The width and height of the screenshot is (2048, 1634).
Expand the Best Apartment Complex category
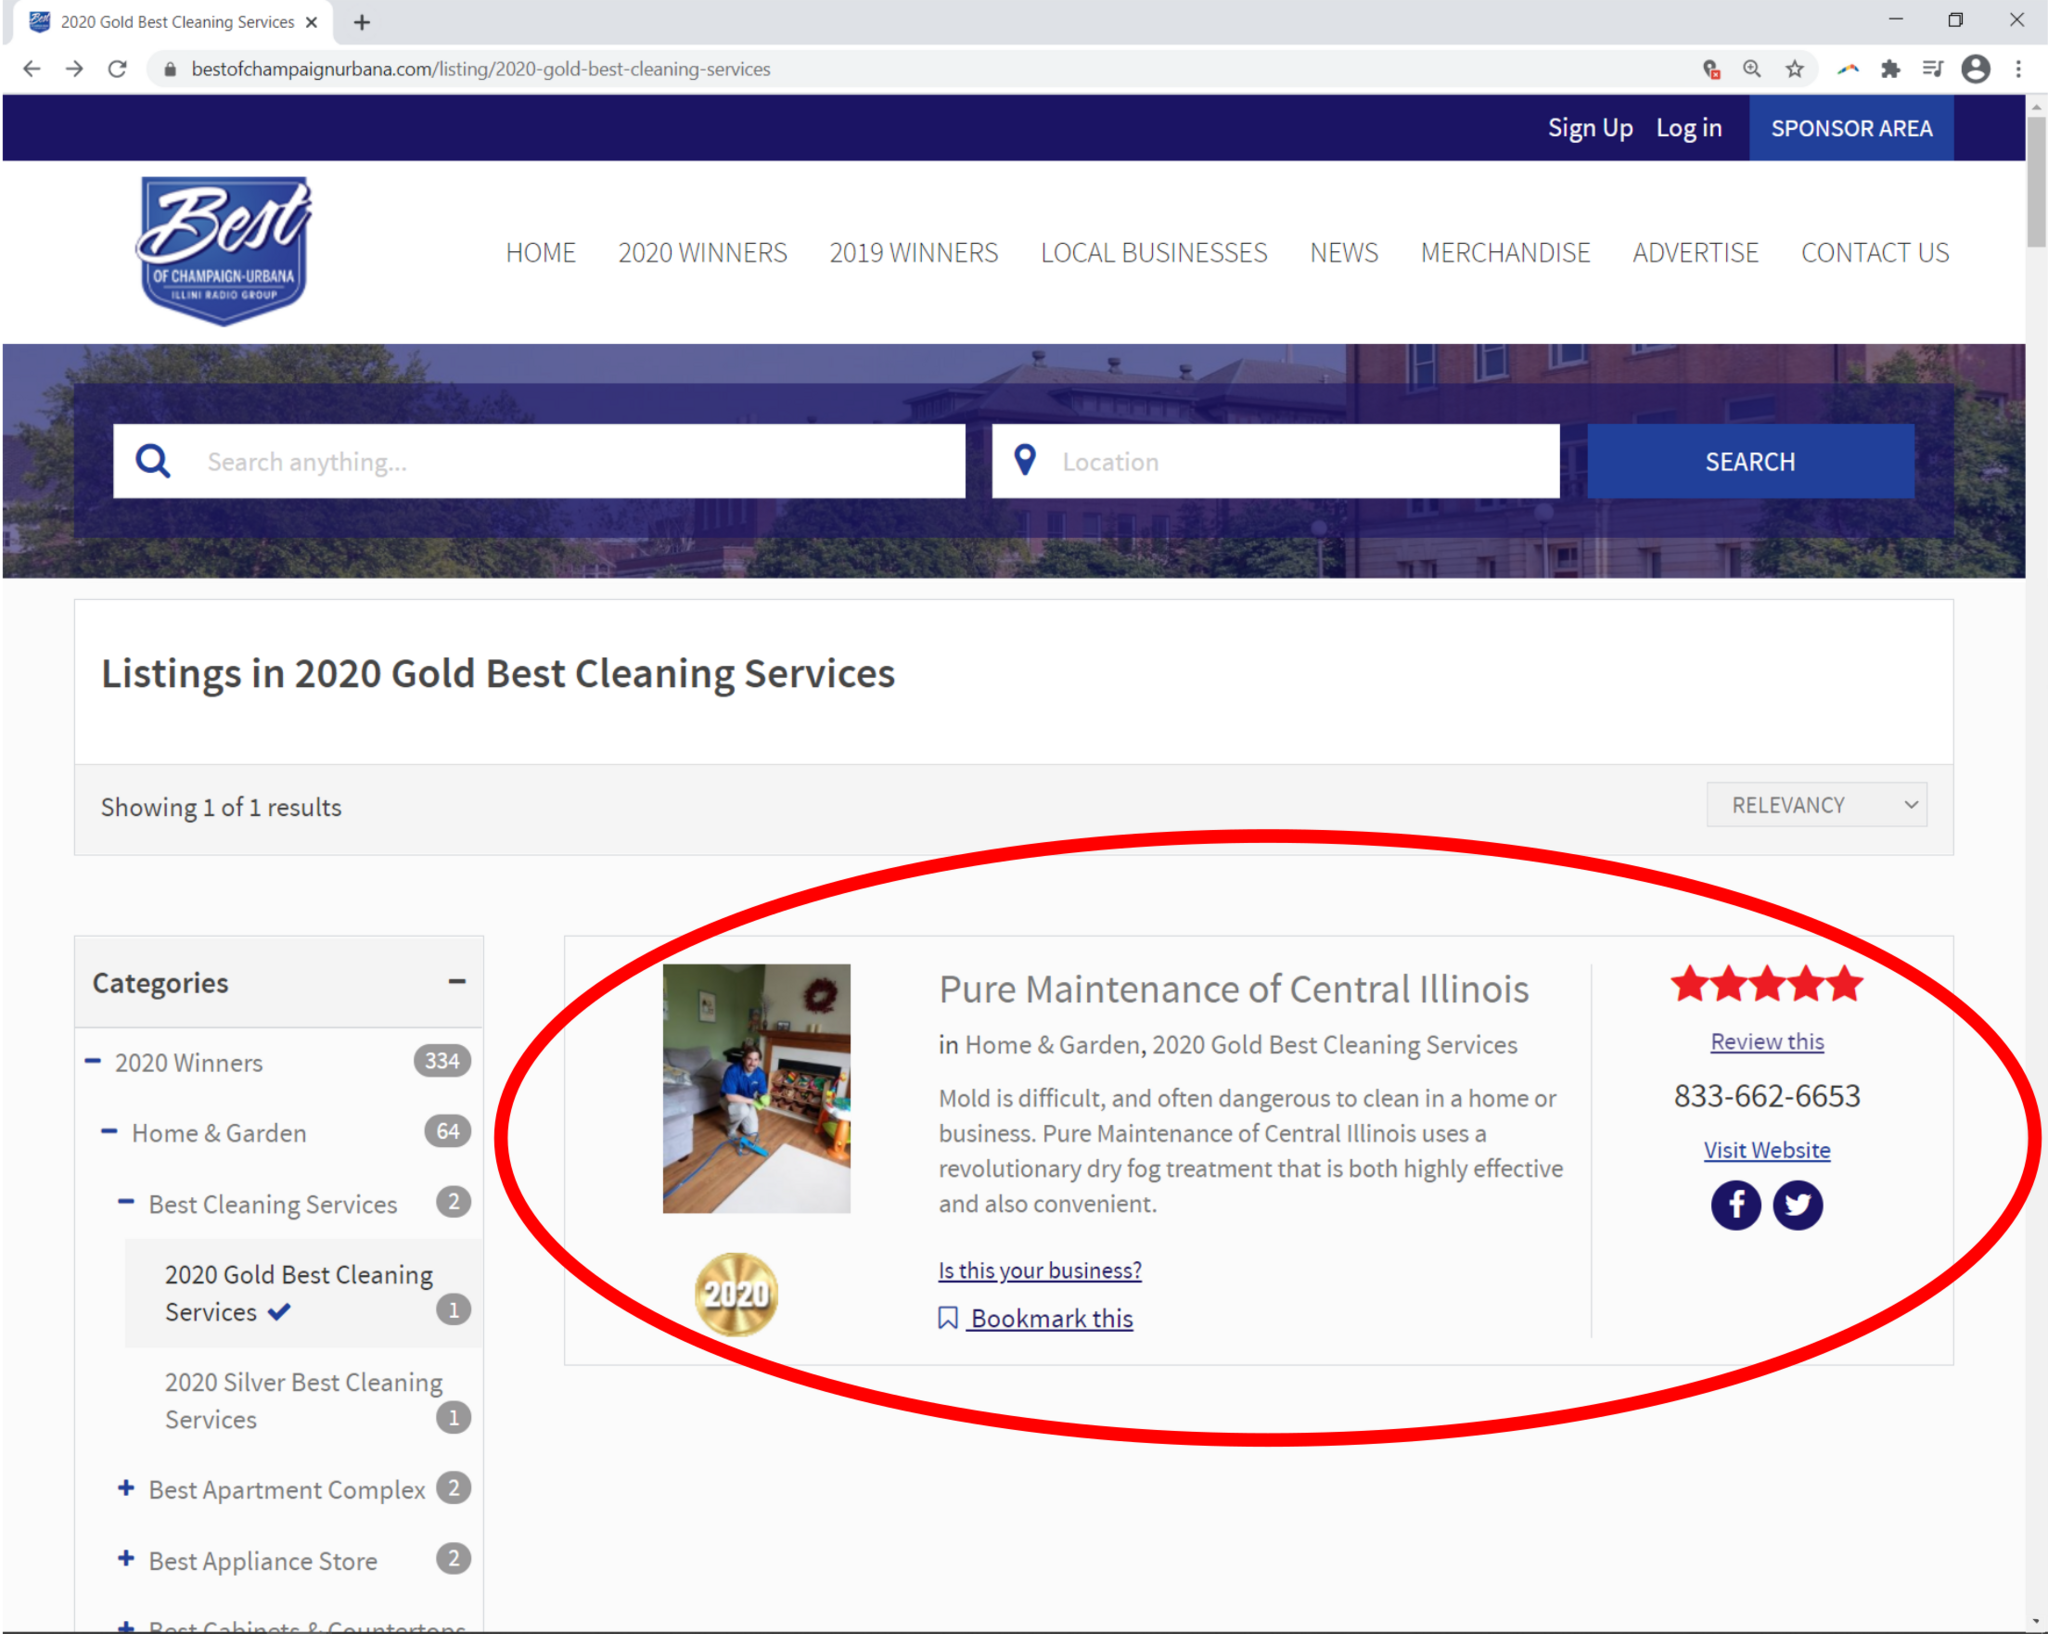[x=126, y=1488]
